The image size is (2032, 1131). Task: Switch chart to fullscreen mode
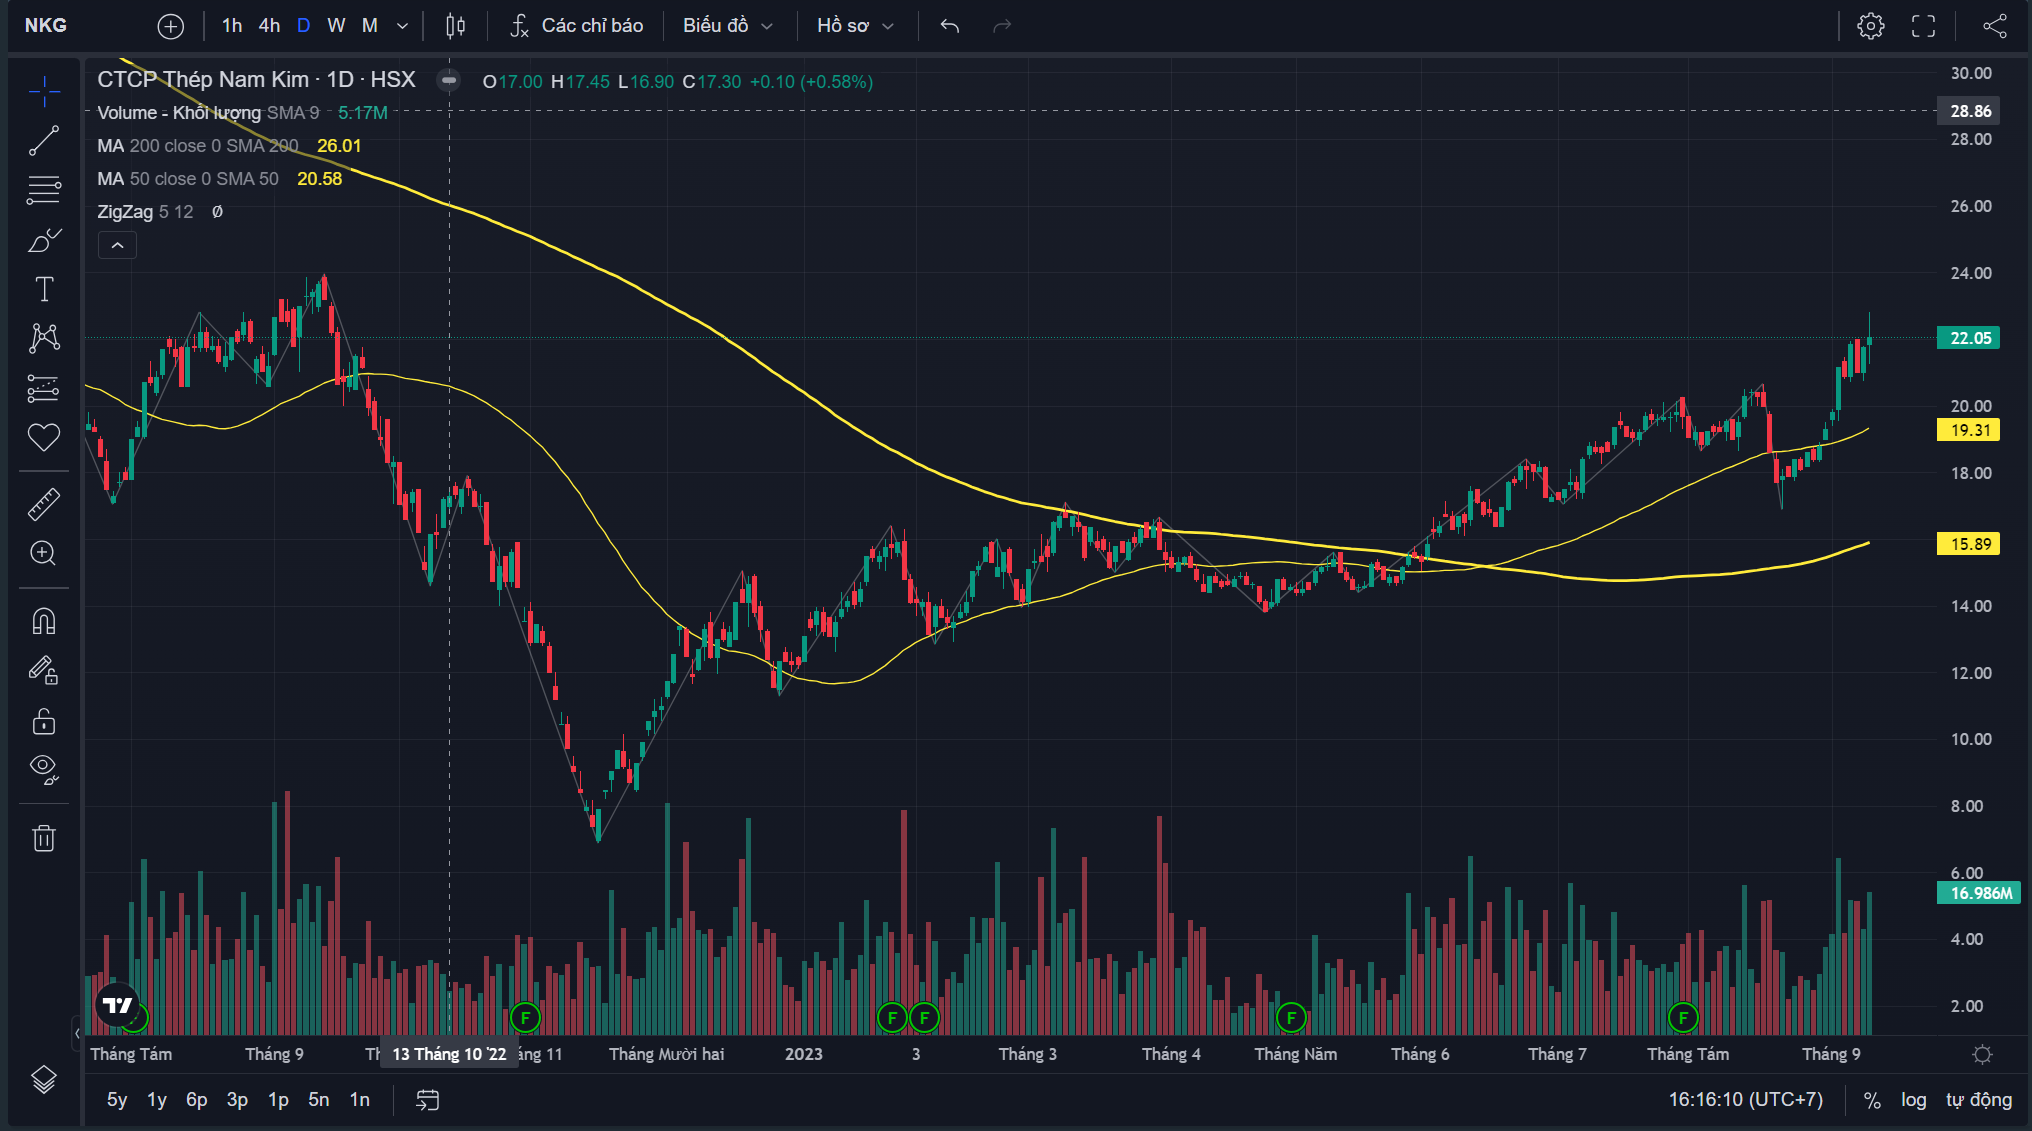pyautogui.click(x=1923, y=26)
